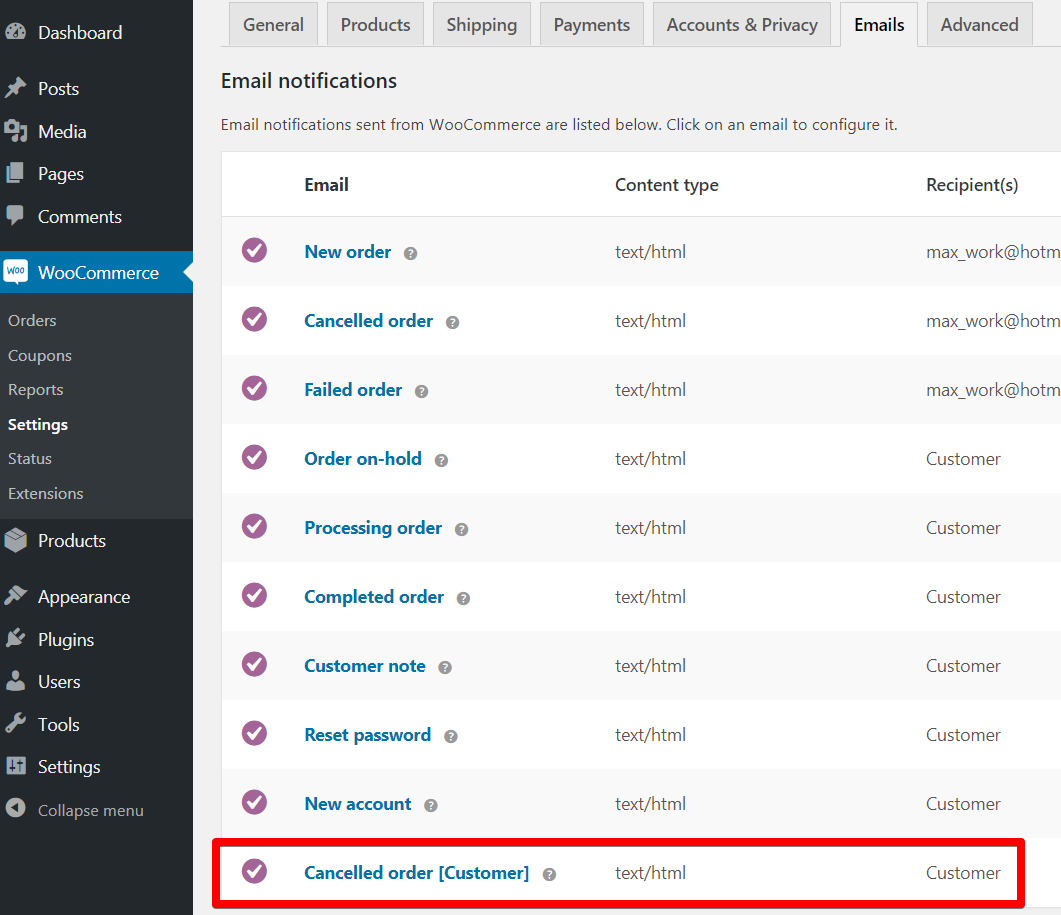Click the Media library icon
The image size is (1061, 915).
pyautogui.click(x=16, y=131)
